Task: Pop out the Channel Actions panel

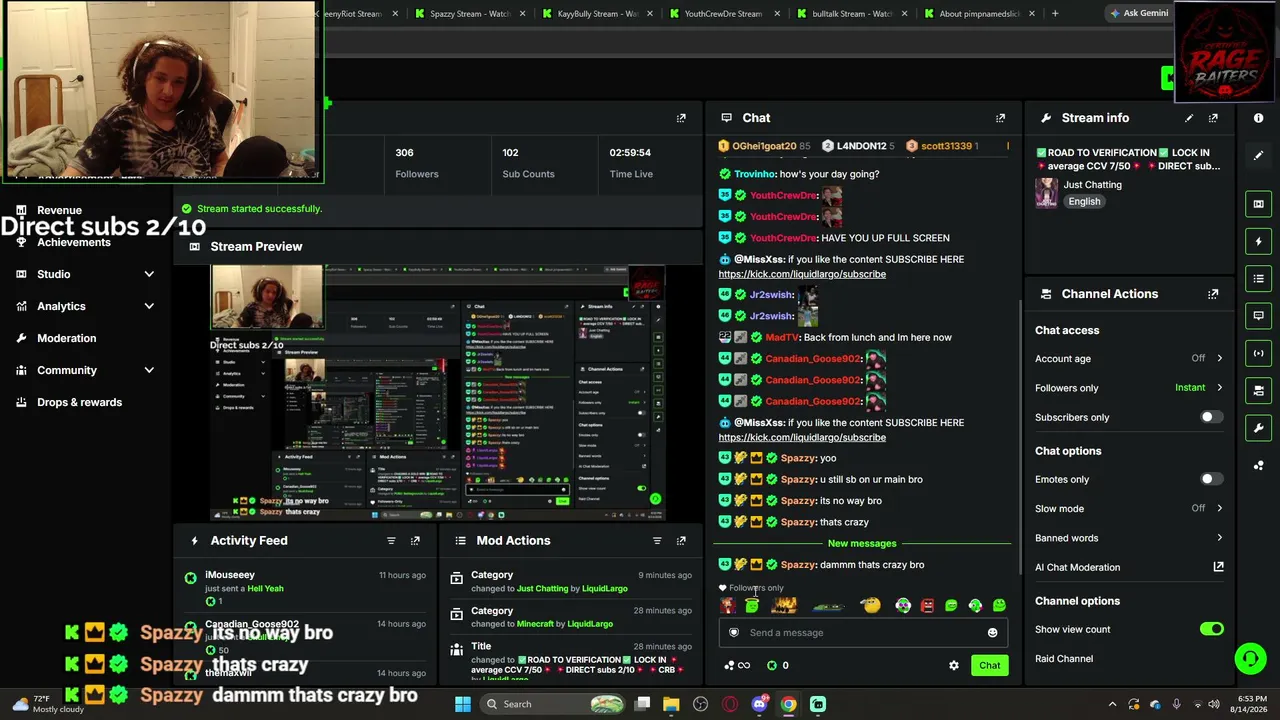Action: pos(1213,294)
